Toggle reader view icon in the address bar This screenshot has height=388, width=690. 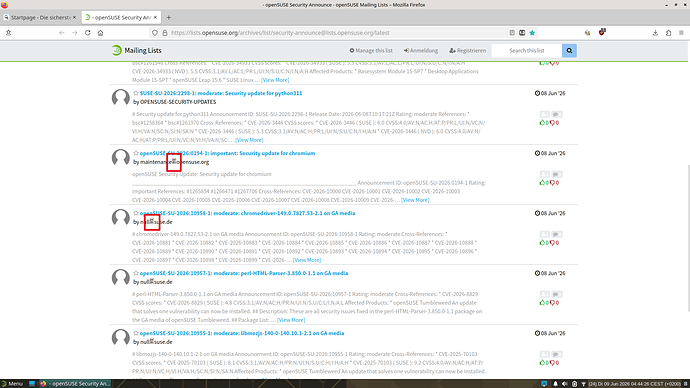point(512,33)
